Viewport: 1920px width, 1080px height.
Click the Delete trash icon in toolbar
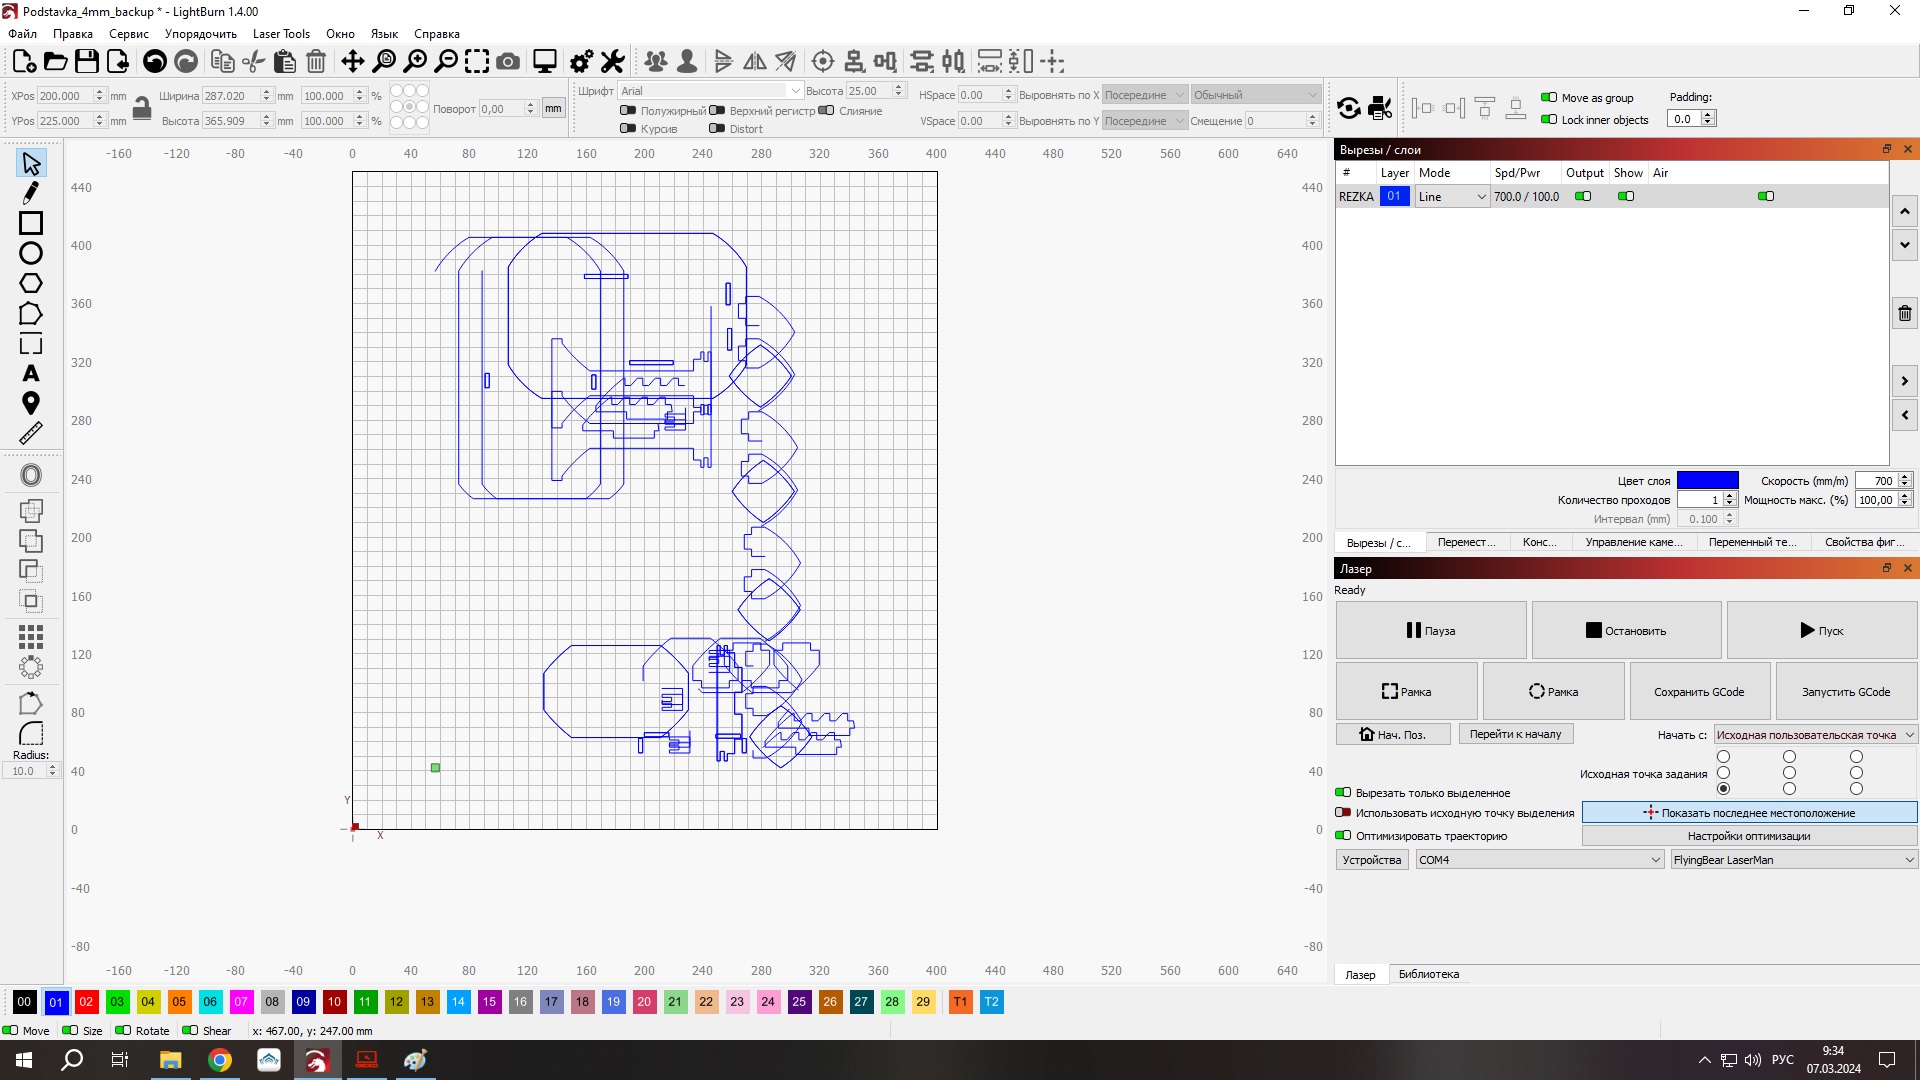(316, 62)
